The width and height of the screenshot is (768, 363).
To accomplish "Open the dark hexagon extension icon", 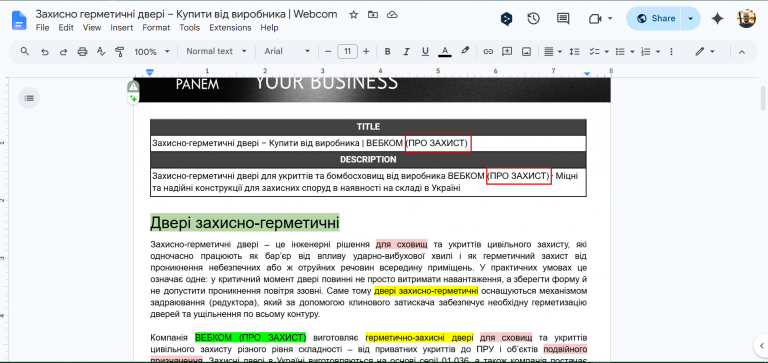I will pos(506,19).
